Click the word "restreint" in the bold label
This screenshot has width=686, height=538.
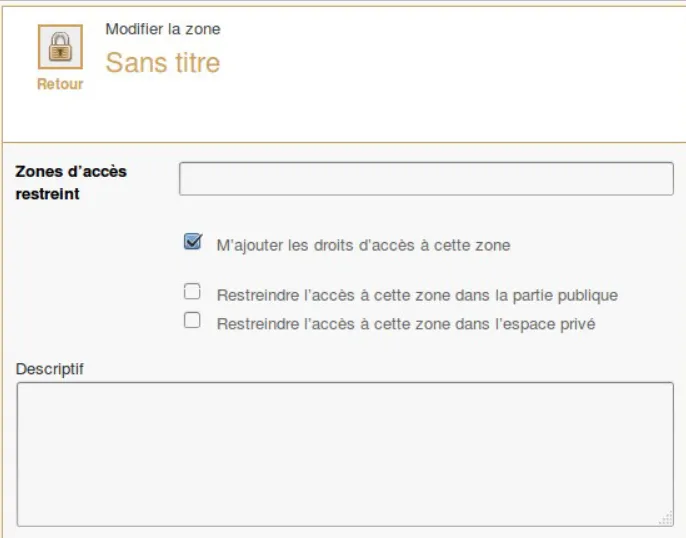coord(48,194)
